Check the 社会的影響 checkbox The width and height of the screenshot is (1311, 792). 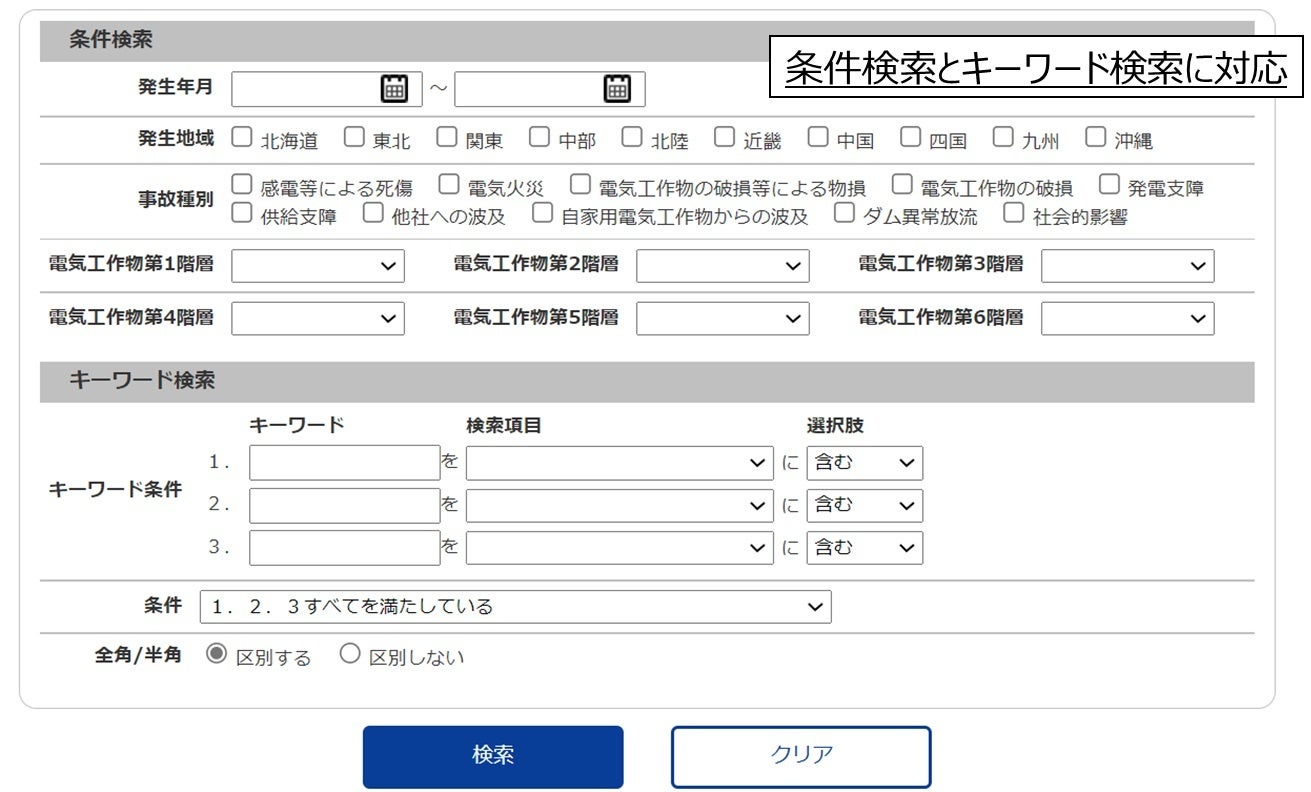point(1013,212)
